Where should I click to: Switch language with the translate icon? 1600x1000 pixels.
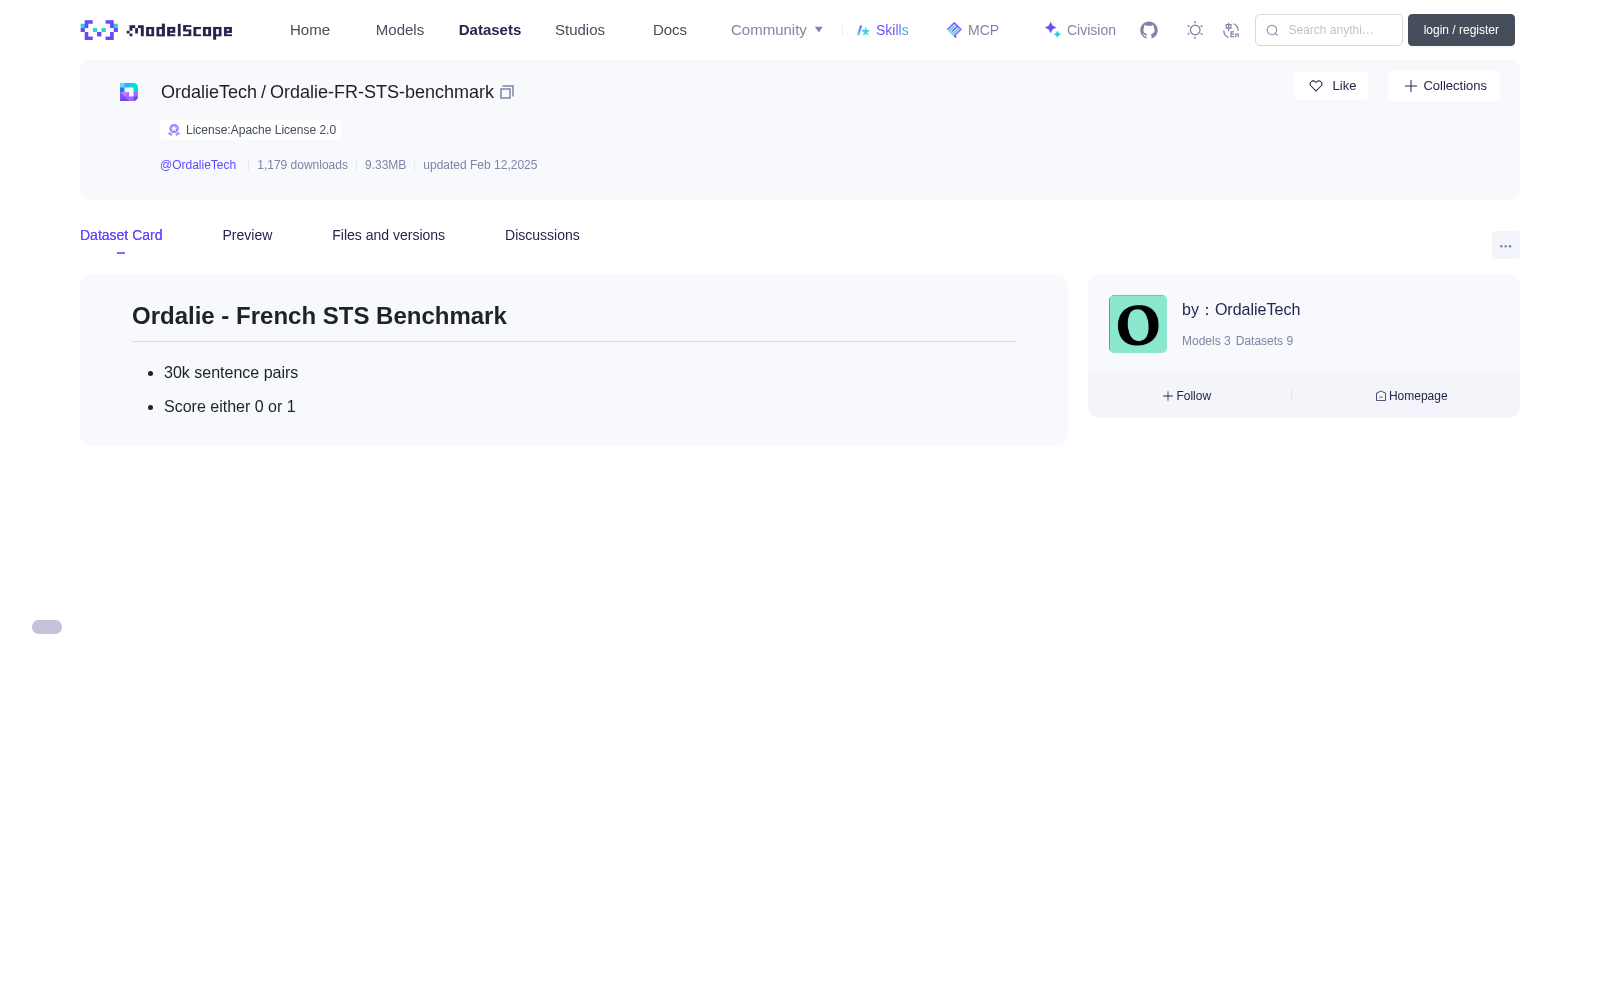1231,30
